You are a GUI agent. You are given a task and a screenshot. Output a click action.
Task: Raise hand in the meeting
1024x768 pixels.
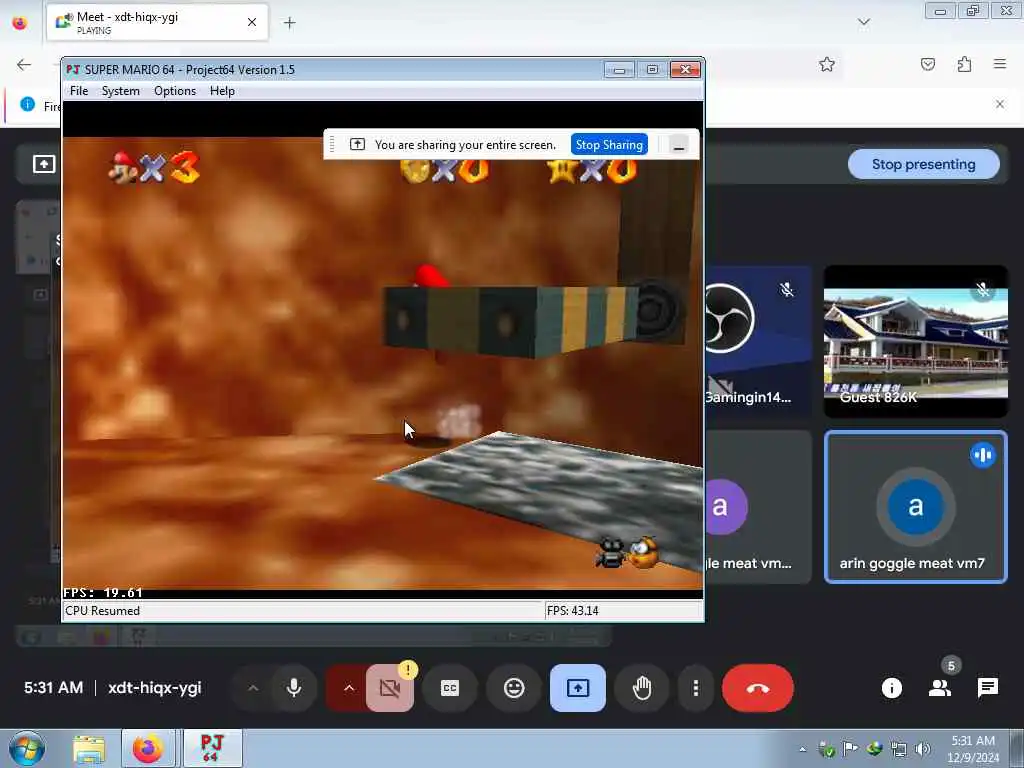642,688
